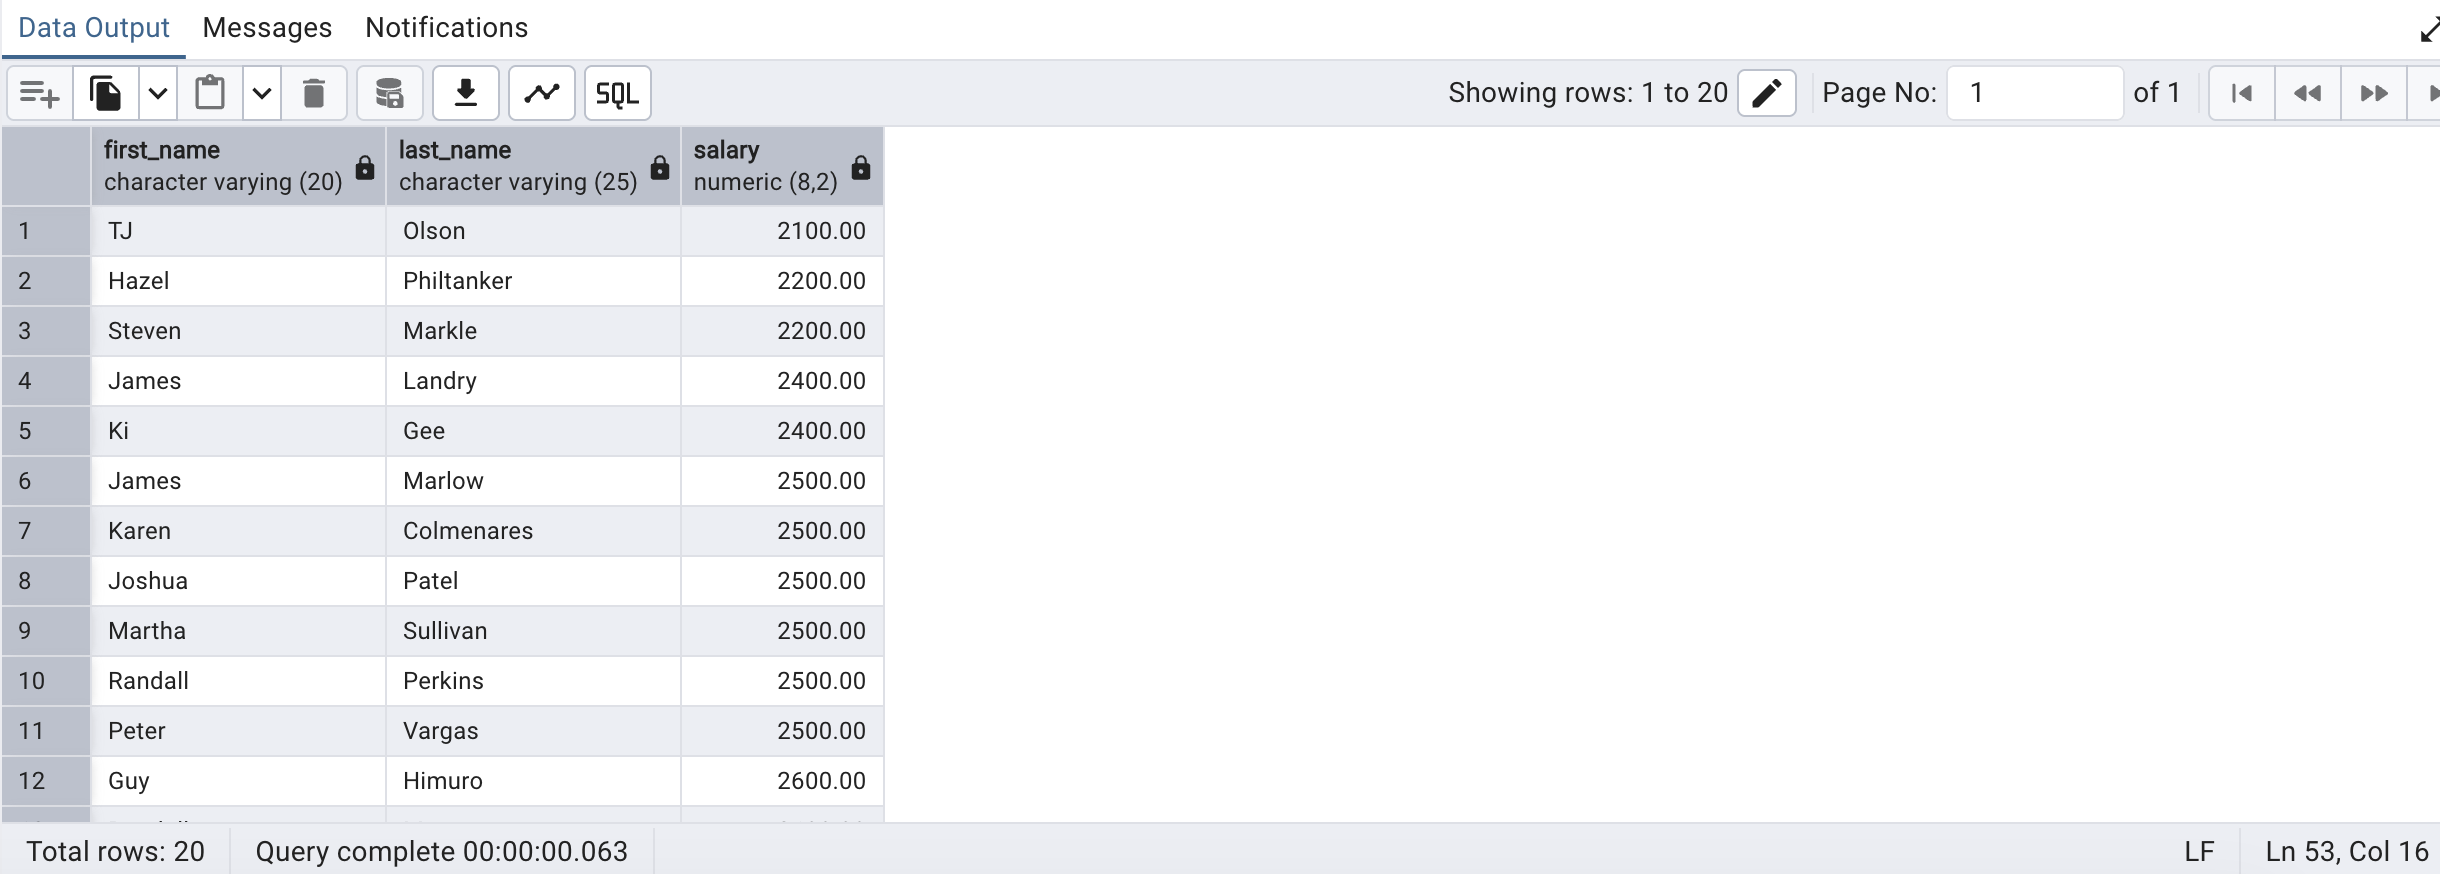Open the Graph Visualiser icon
The height and width of the screenshot is (874, 2440).
point(542,94)
